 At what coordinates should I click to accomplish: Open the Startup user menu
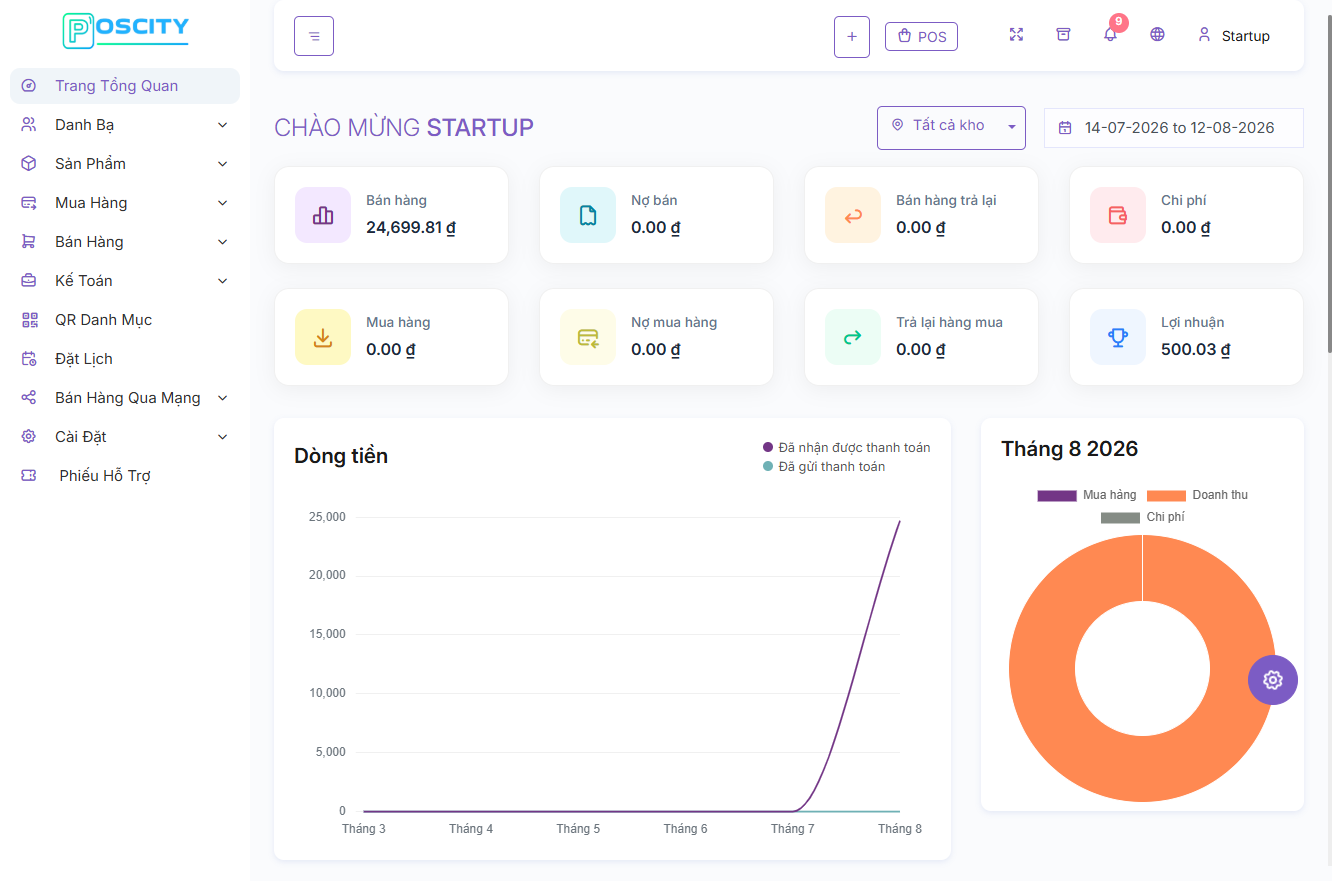(1233, 36)
